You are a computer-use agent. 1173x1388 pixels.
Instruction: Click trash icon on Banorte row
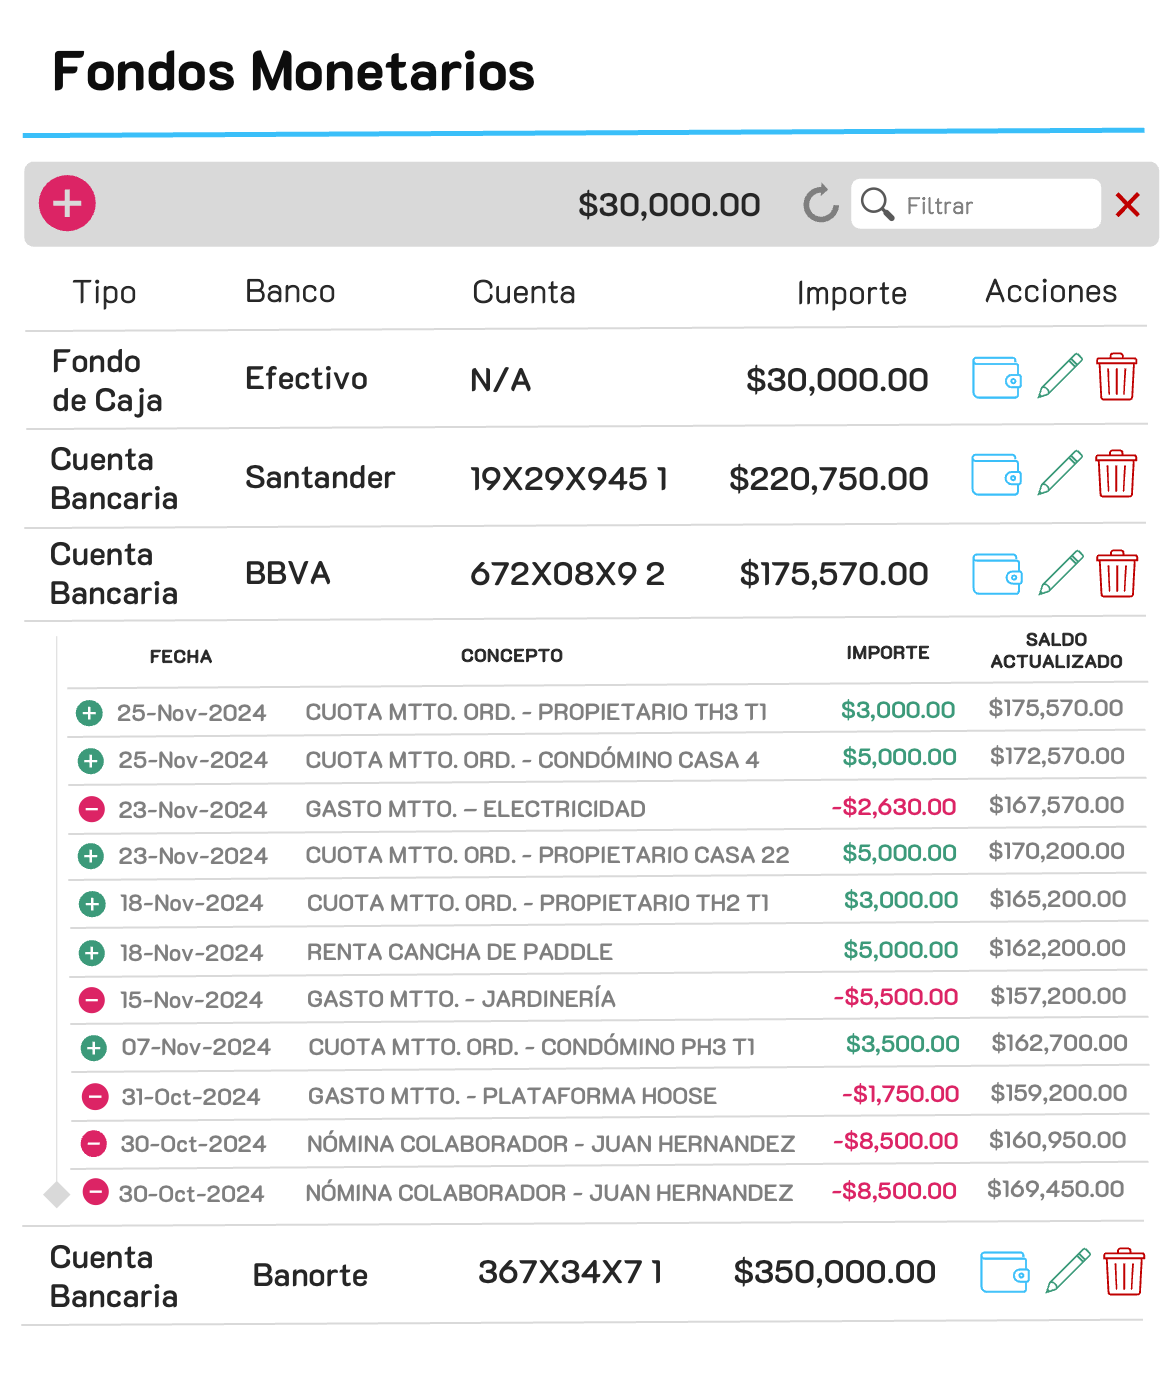(1124, 1271)
